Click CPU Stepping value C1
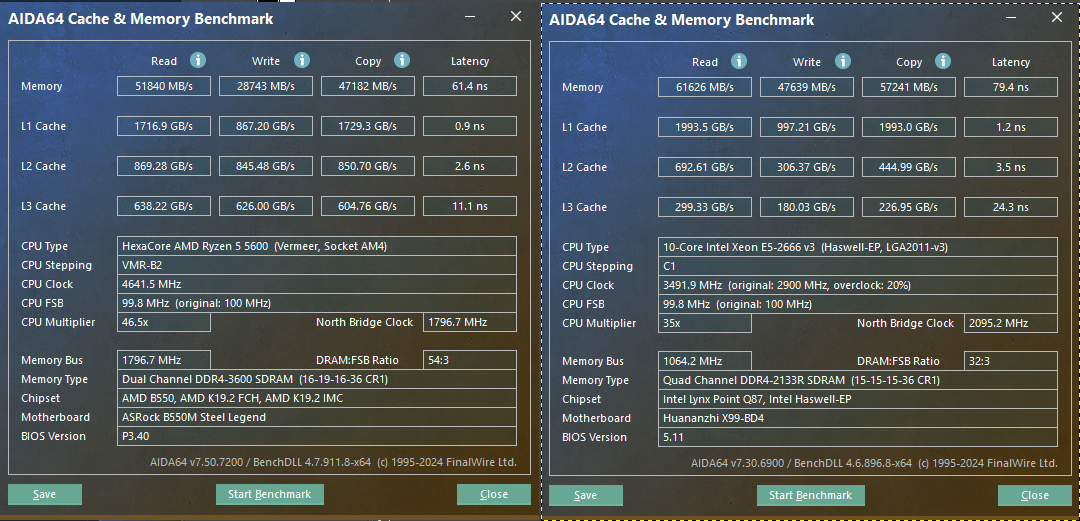The width and height of the screenshot is (1080, 521). click(858, 266)
